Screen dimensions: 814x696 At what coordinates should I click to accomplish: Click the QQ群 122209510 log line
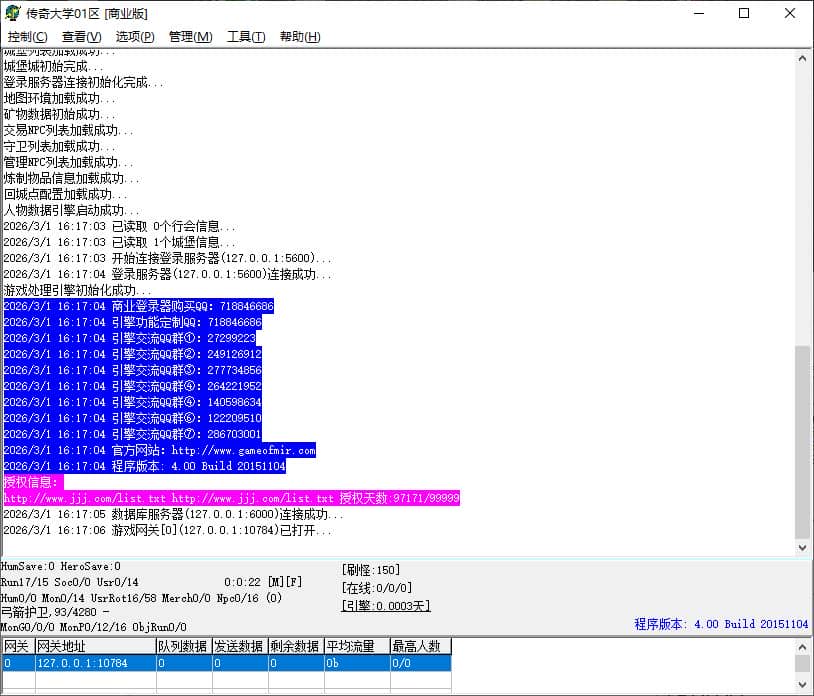coord(132,418)
